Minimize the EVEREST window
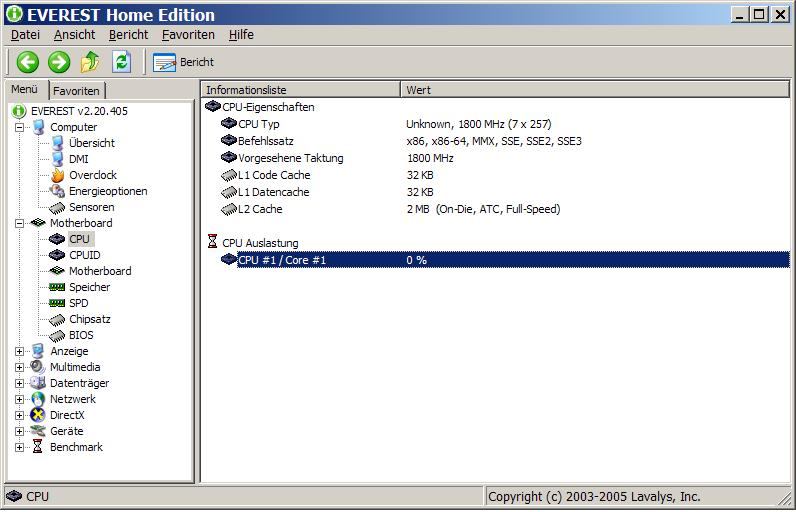This screenshot has height=512, width=796. click(740, 14)
